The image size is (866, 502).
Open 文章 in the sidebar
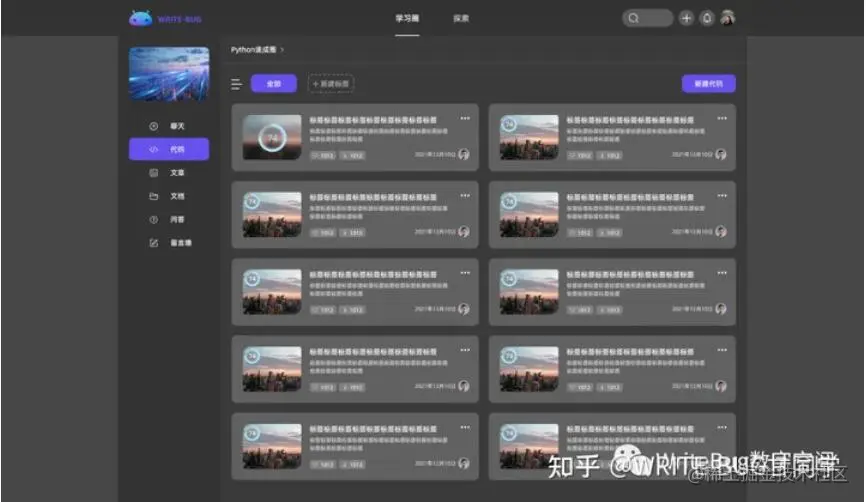pyautogui.click(x=169, y=173)
